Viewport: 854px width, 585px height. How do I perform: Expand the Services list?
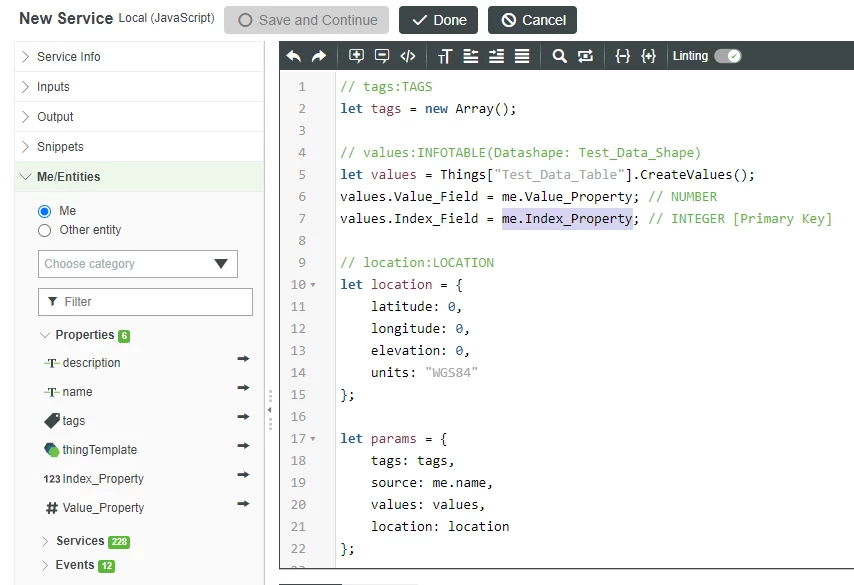click(45, 541)
